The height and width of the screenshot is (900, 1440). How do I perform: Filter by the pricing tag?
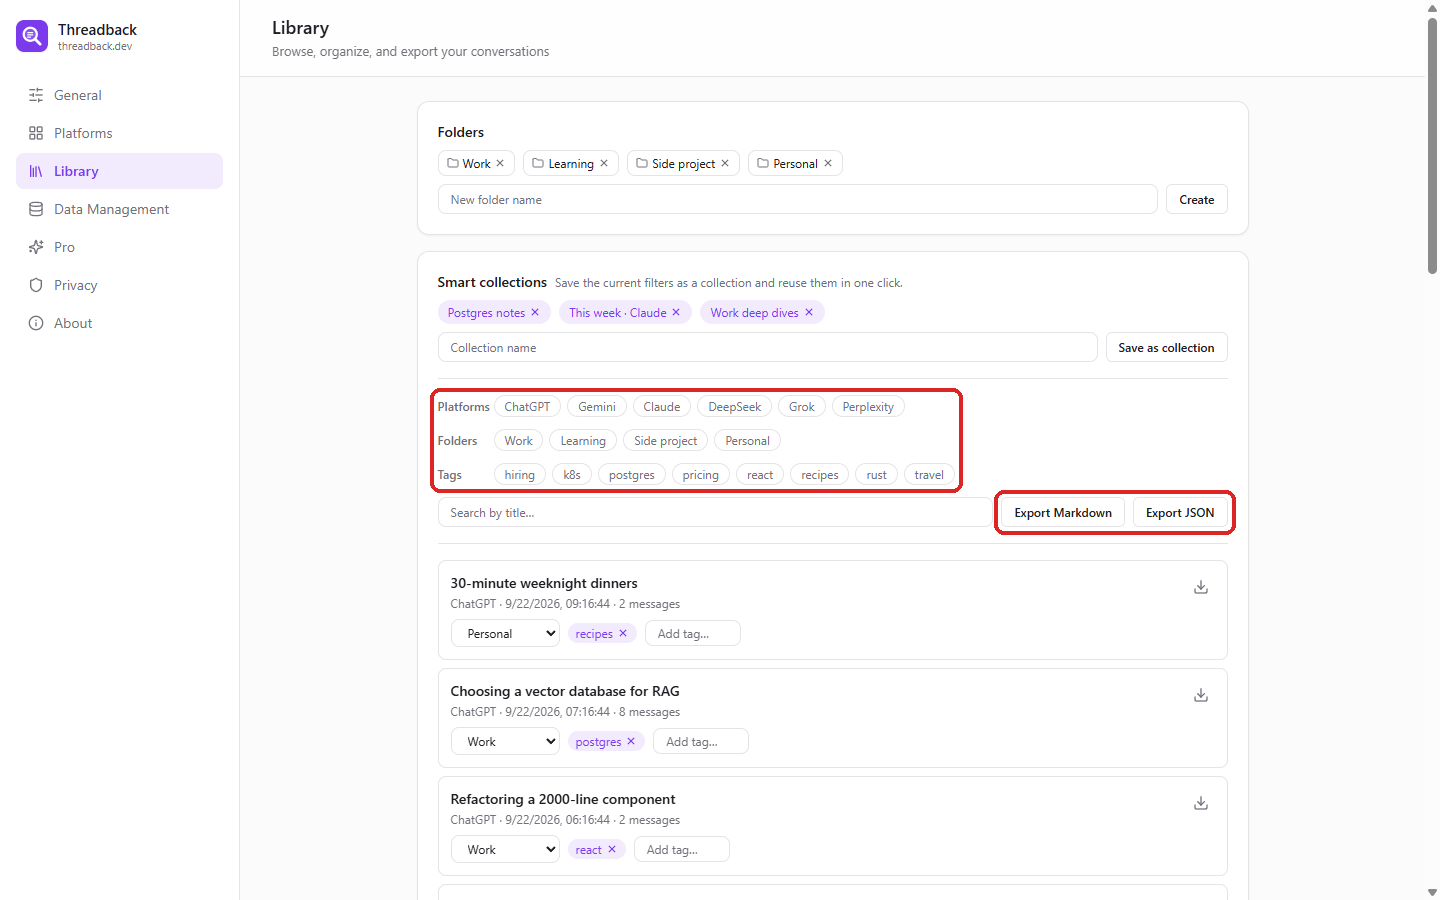click(701, 474)
